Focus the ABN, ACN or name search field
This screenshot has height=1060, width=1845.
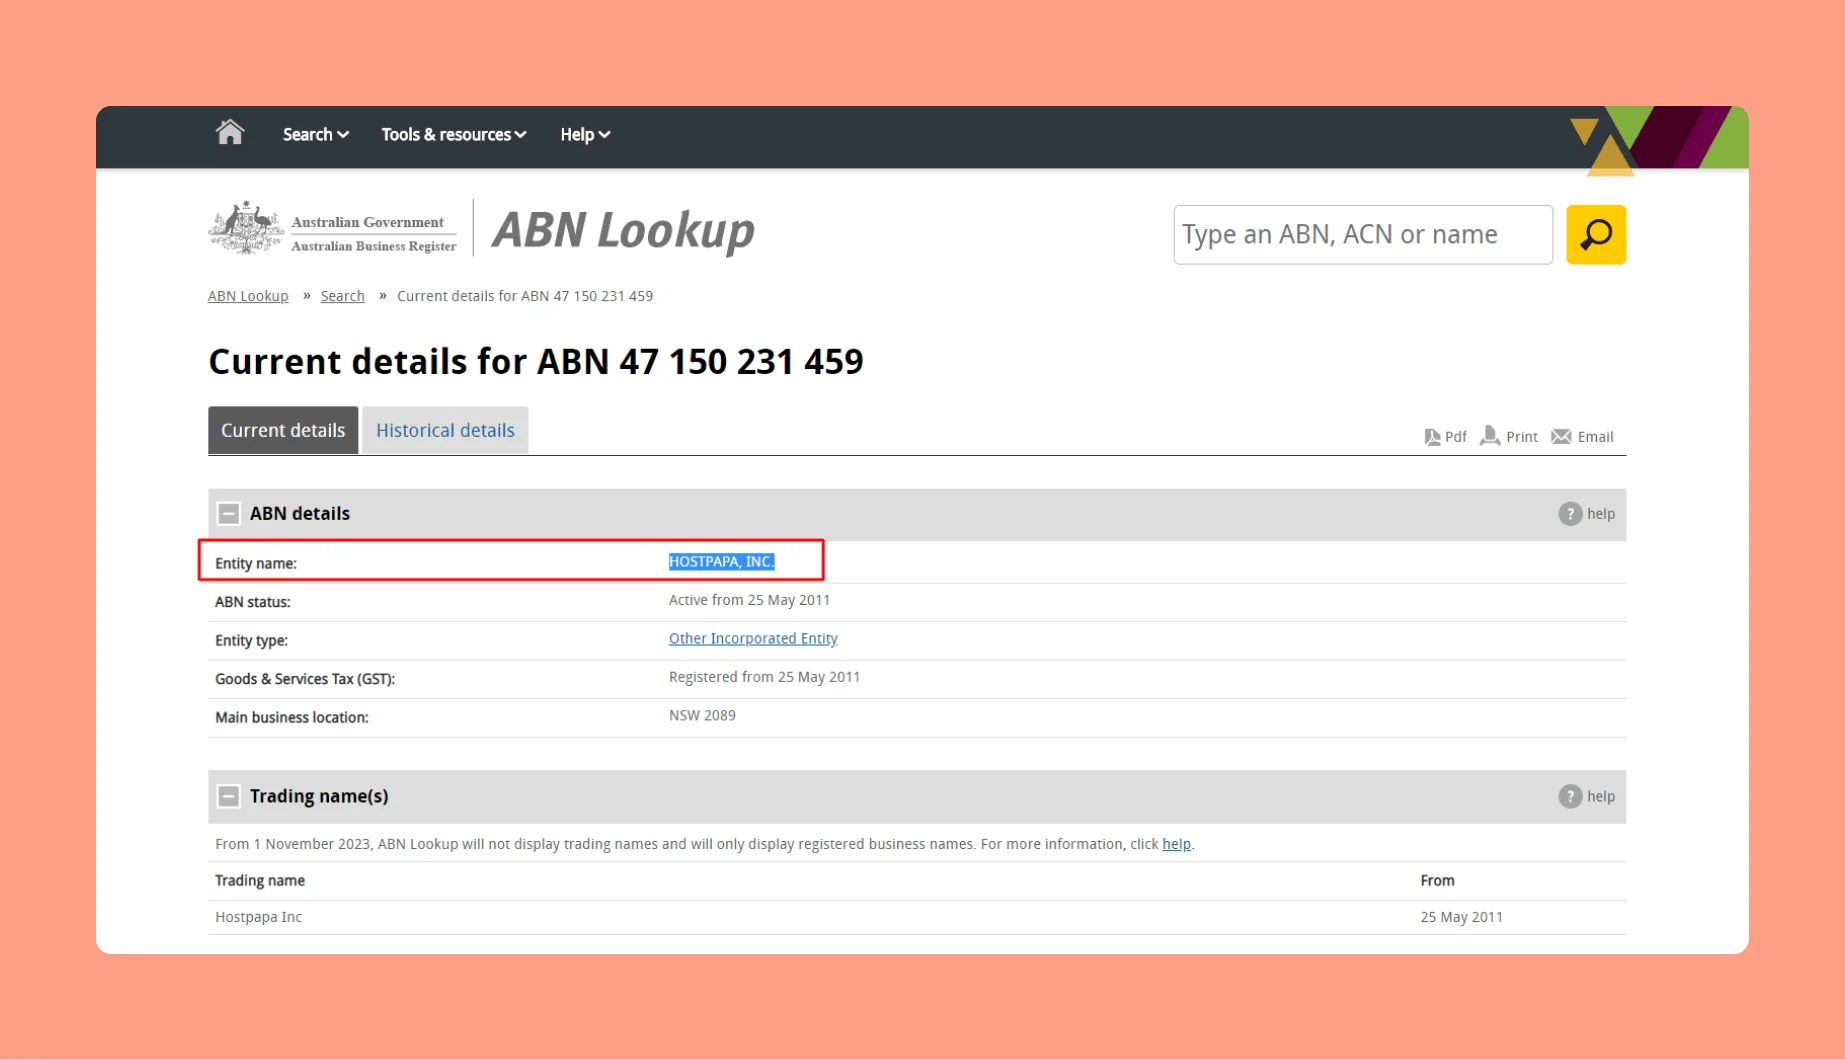(x=1363, y=234)
